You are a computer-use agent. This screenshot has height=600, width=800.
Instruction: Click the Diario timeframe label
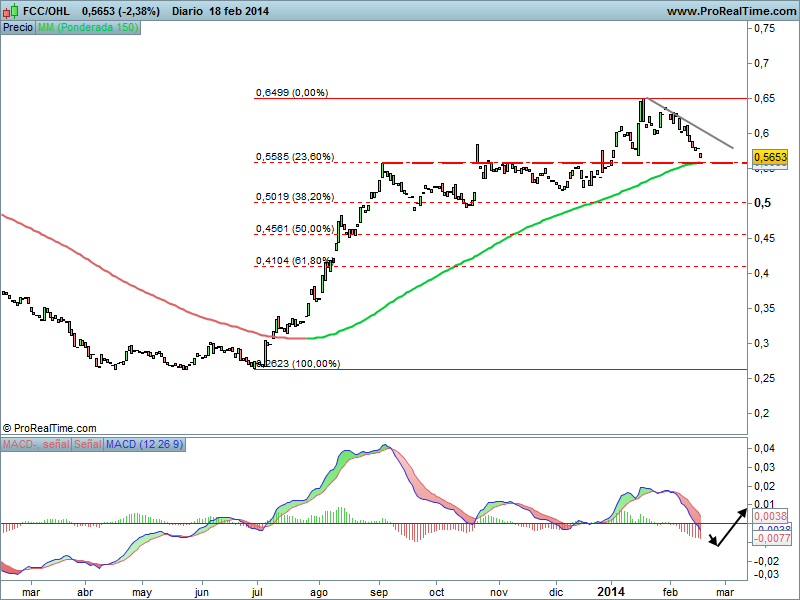click(x=188, y=11)
